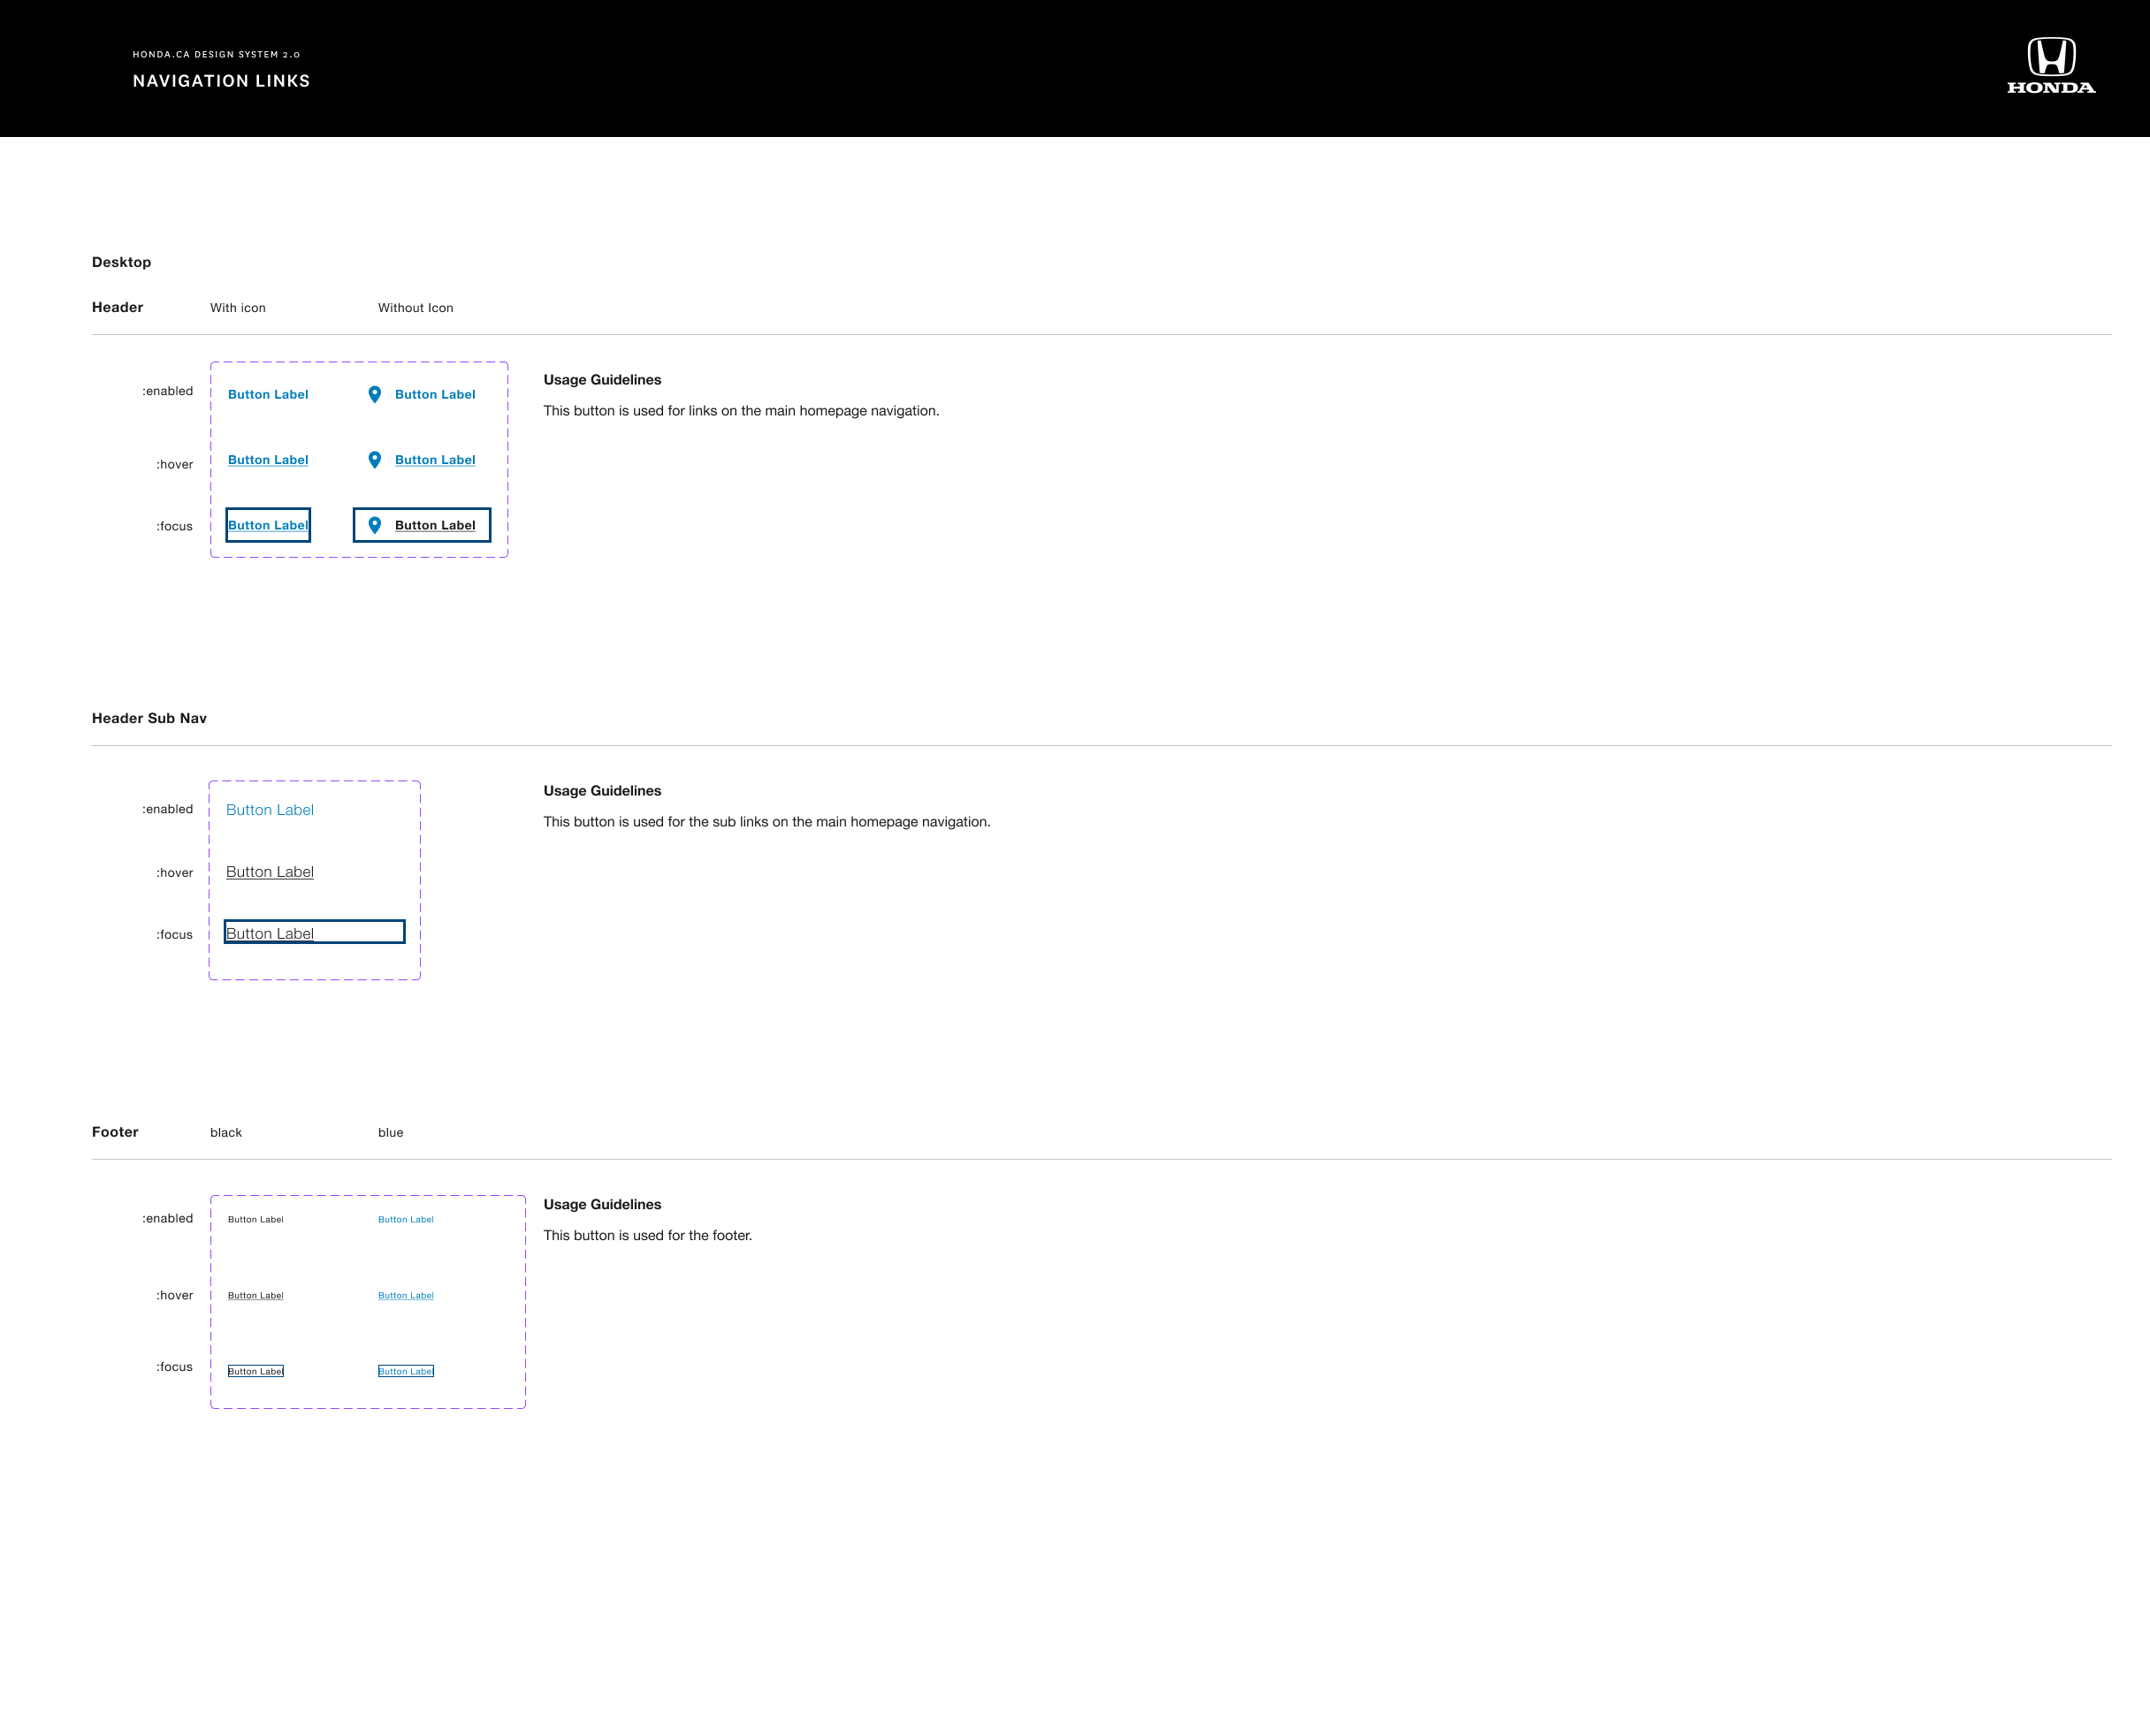
Task: Click the NAVIGATION LINKS page title
Action: 221,81
